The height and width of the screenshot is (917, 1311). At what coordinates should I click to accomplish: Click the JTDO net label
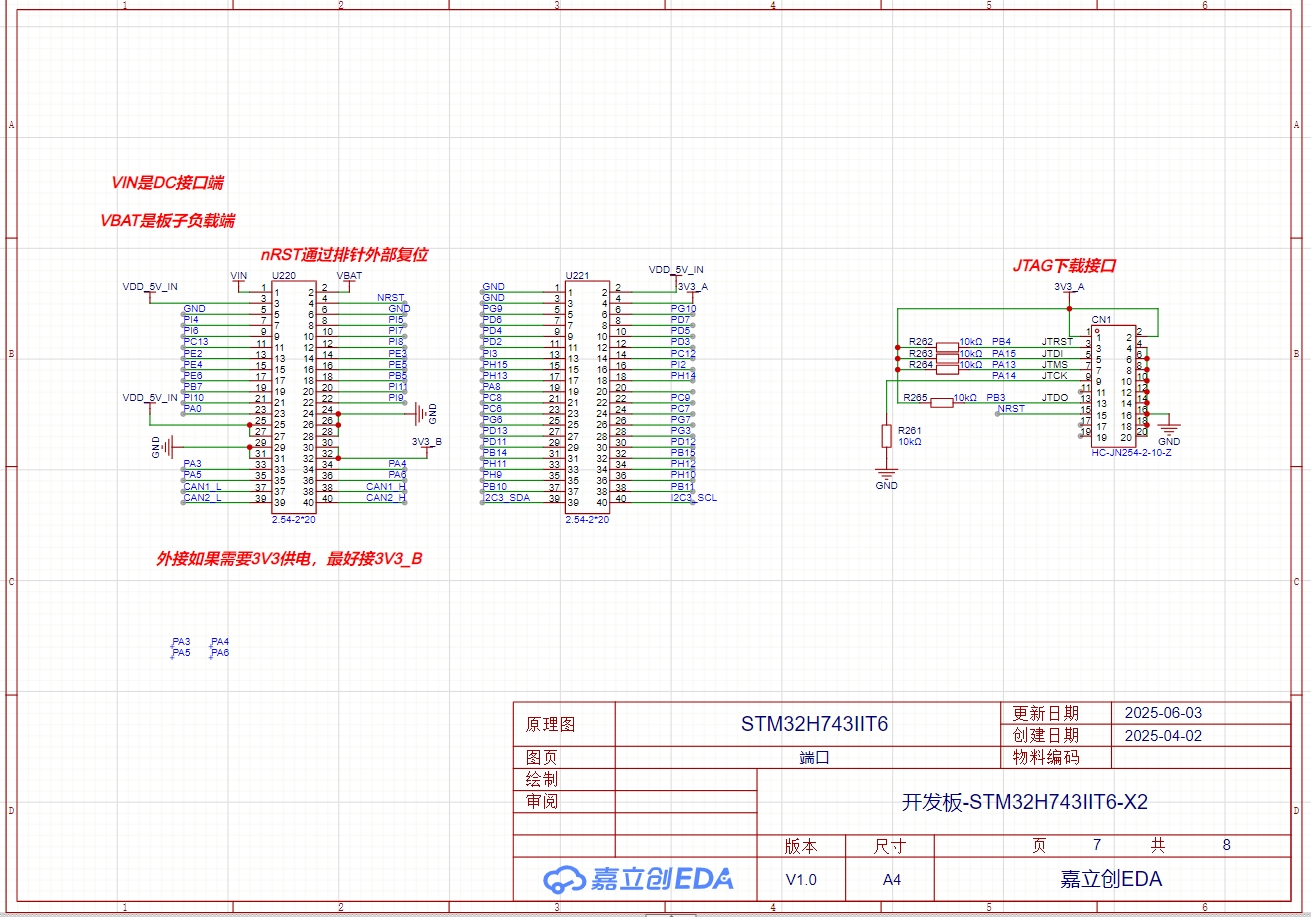coord(1055,397)
